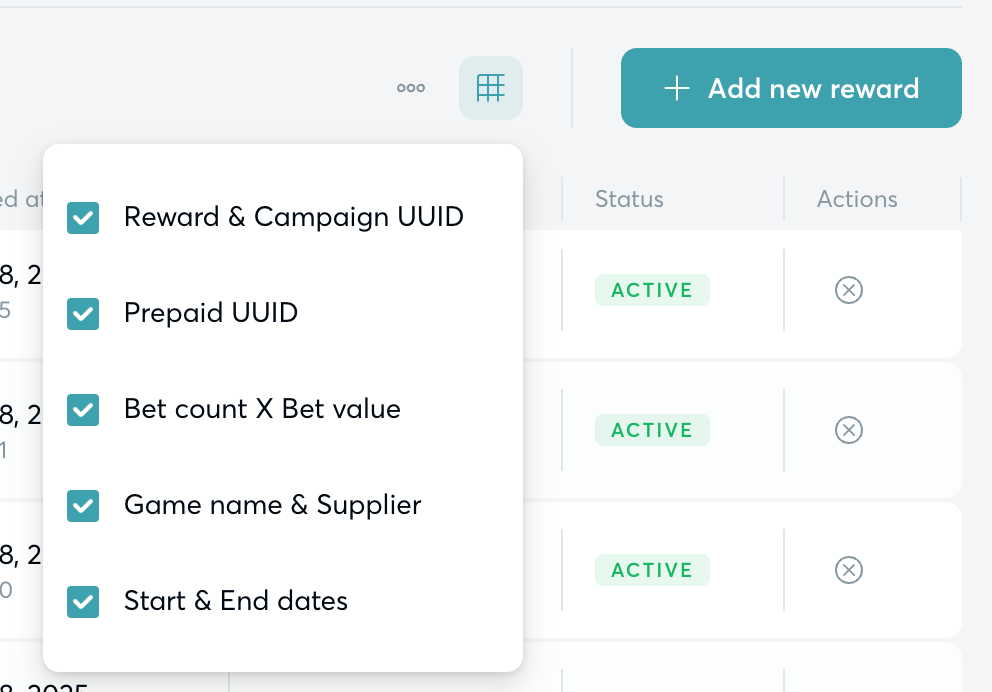This screenshot has width=992, height=692.
Task: Click the Game name & Supplier label
Action: click(273, 505)
